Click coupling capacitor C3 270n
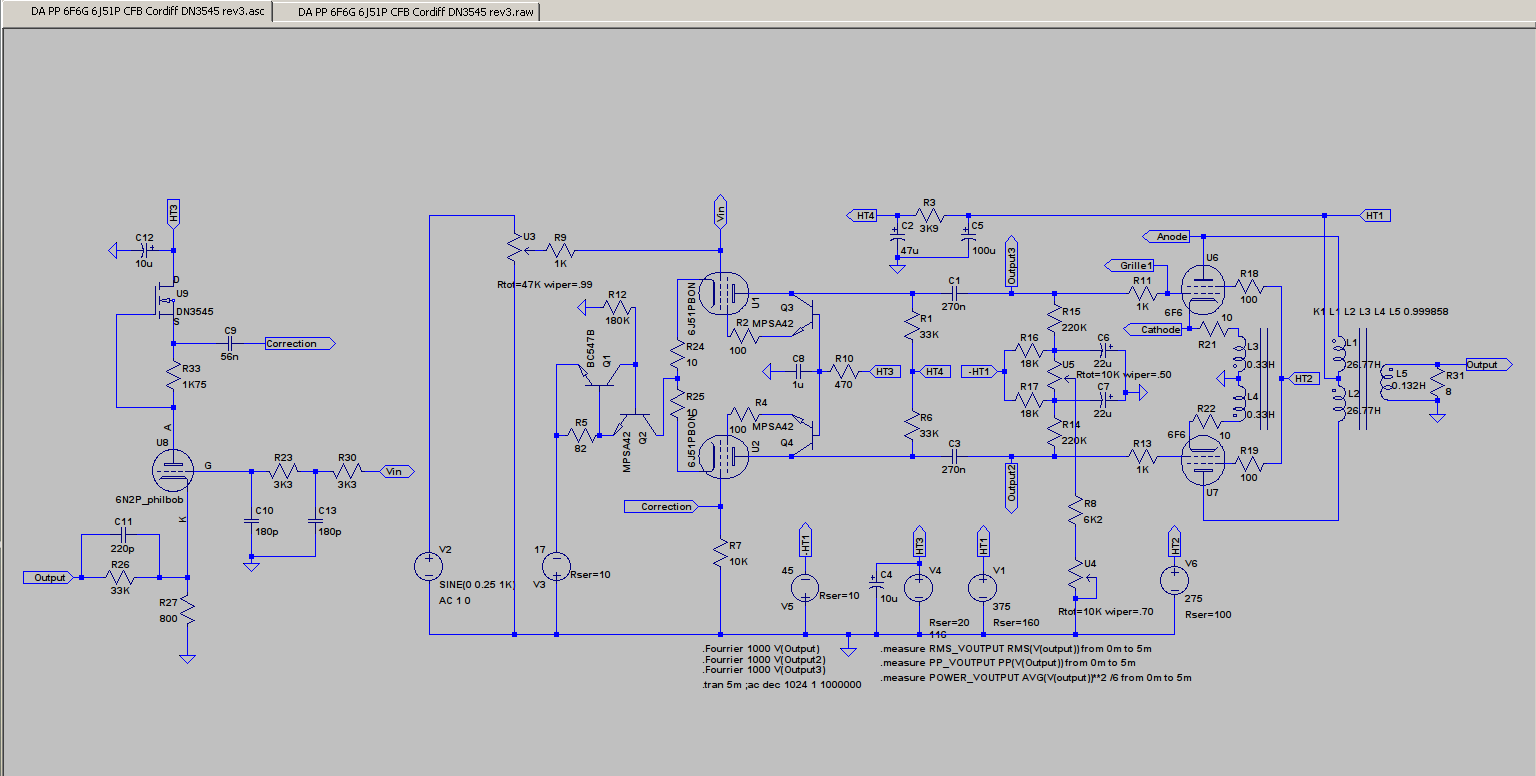Image resolution: width=1536 pixels, height=776 pixels. [x=954, y=456]
